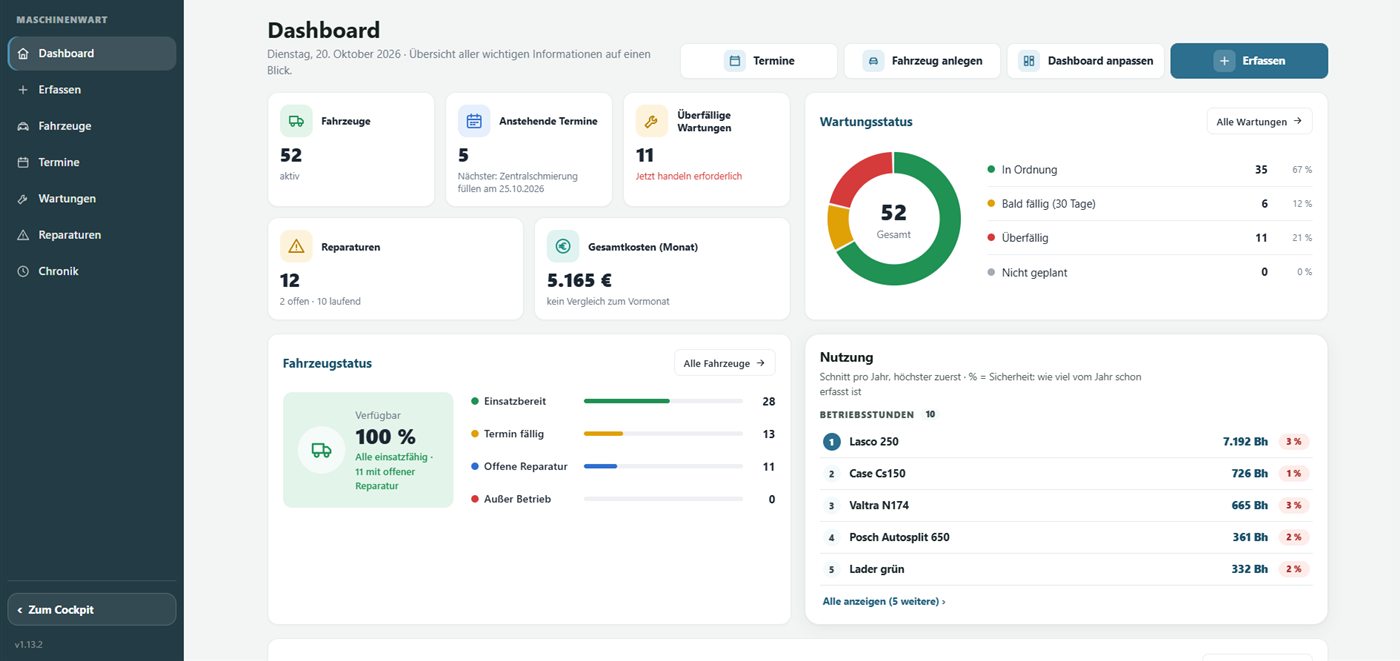Open Alle Wartungen

(1259, 121)
